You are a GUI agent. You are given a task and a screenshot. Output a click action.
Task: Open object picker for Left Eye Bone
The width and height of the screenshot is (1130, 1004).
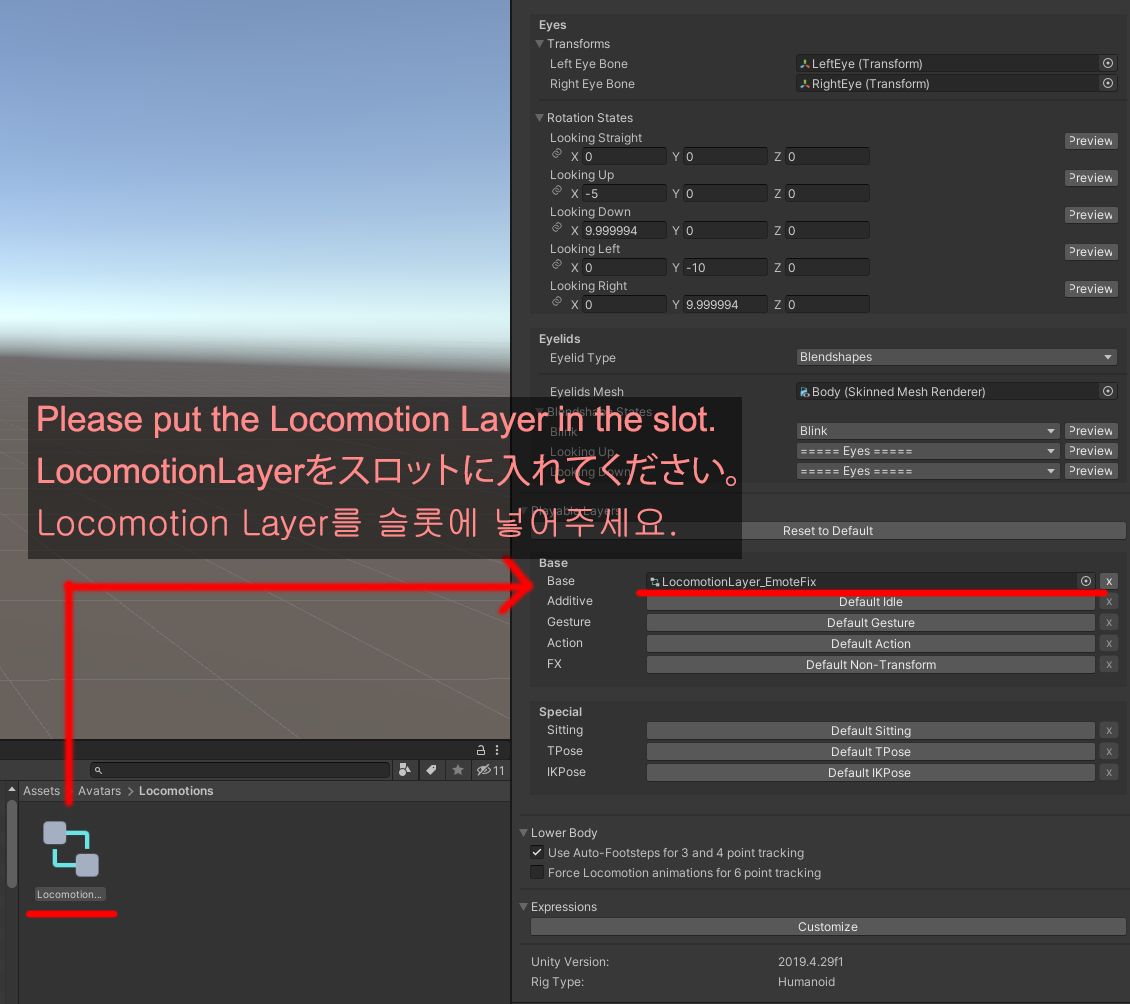(x=1107, y=63)
